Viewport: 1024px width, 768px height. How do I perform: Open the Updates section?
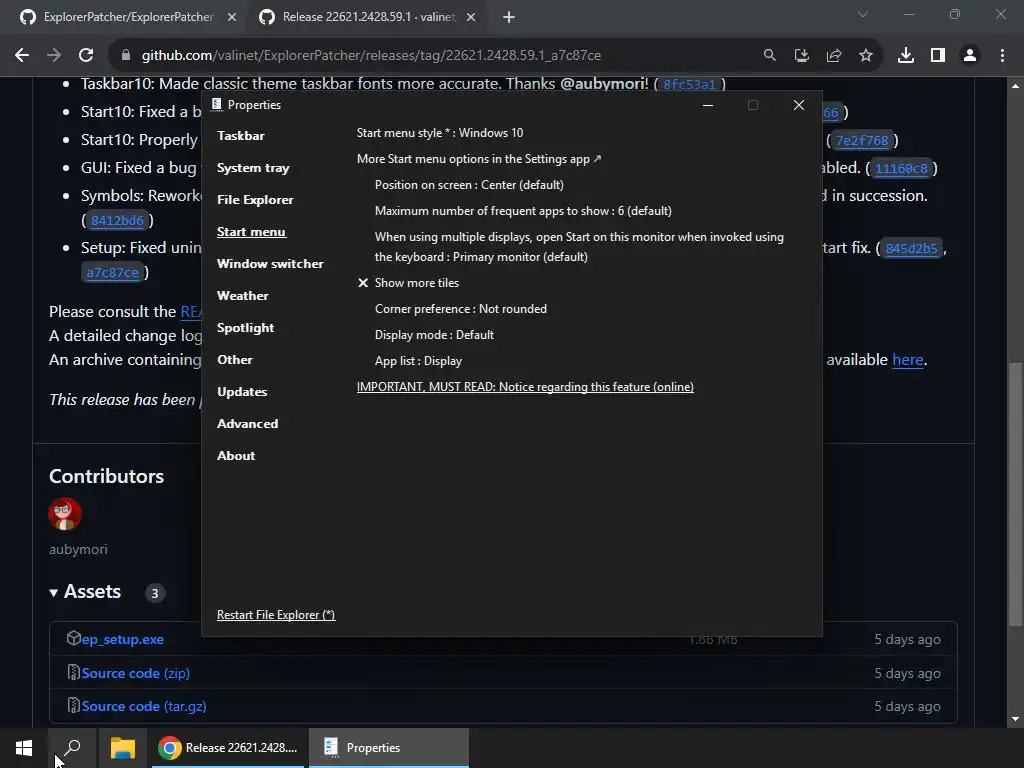[242, 392]
